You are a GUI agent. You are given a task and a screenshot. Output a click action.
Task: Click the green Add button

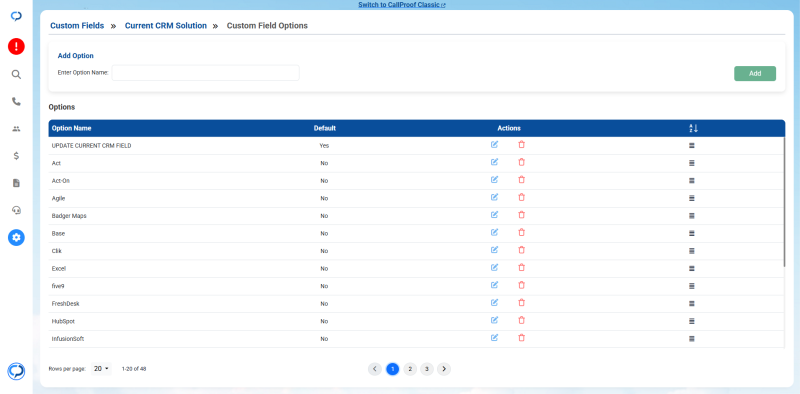755,73
